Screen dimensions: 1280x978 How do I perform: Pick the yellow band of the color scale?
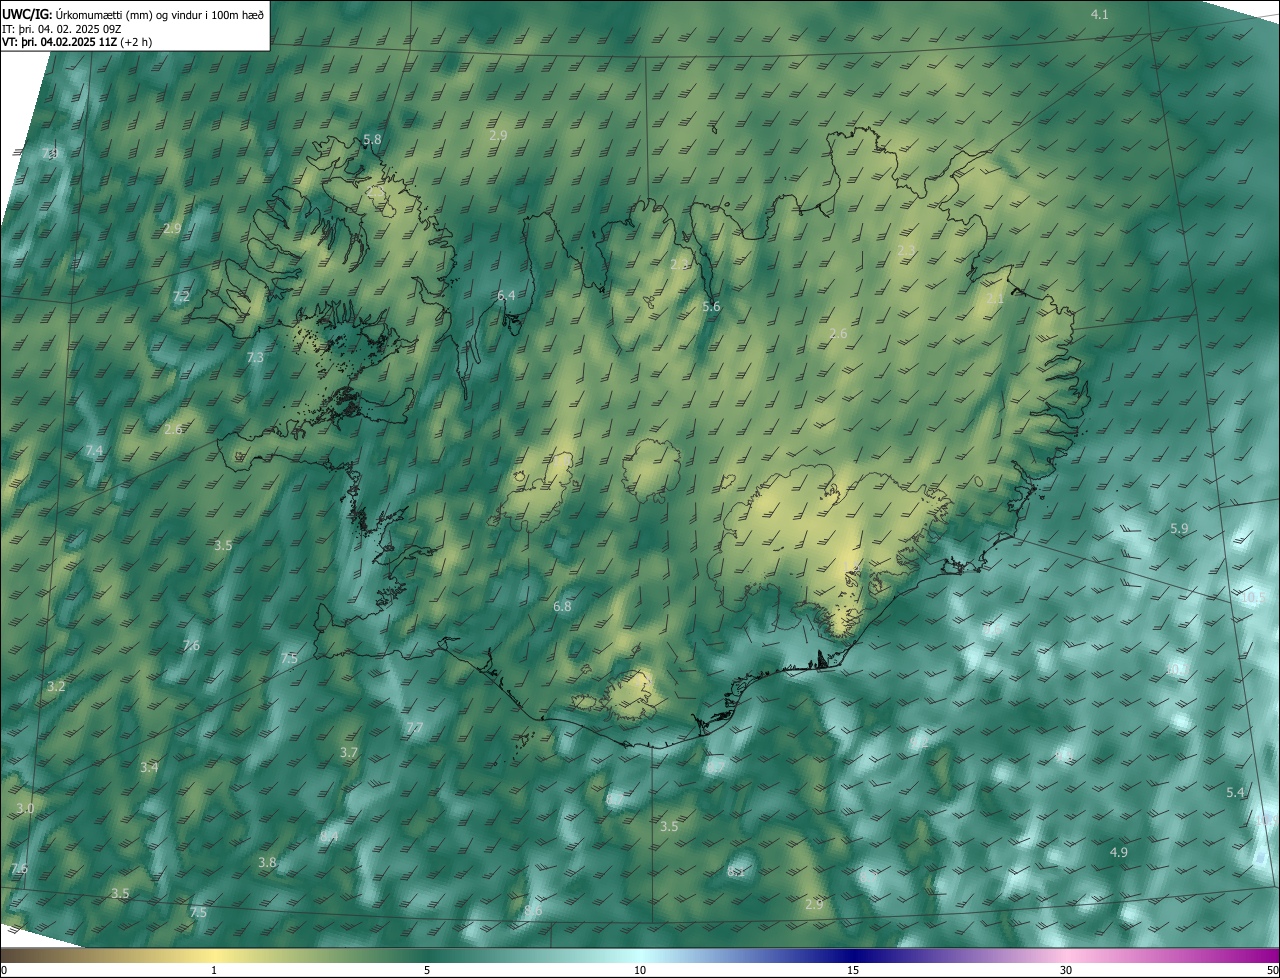click(x=214, y=955)
